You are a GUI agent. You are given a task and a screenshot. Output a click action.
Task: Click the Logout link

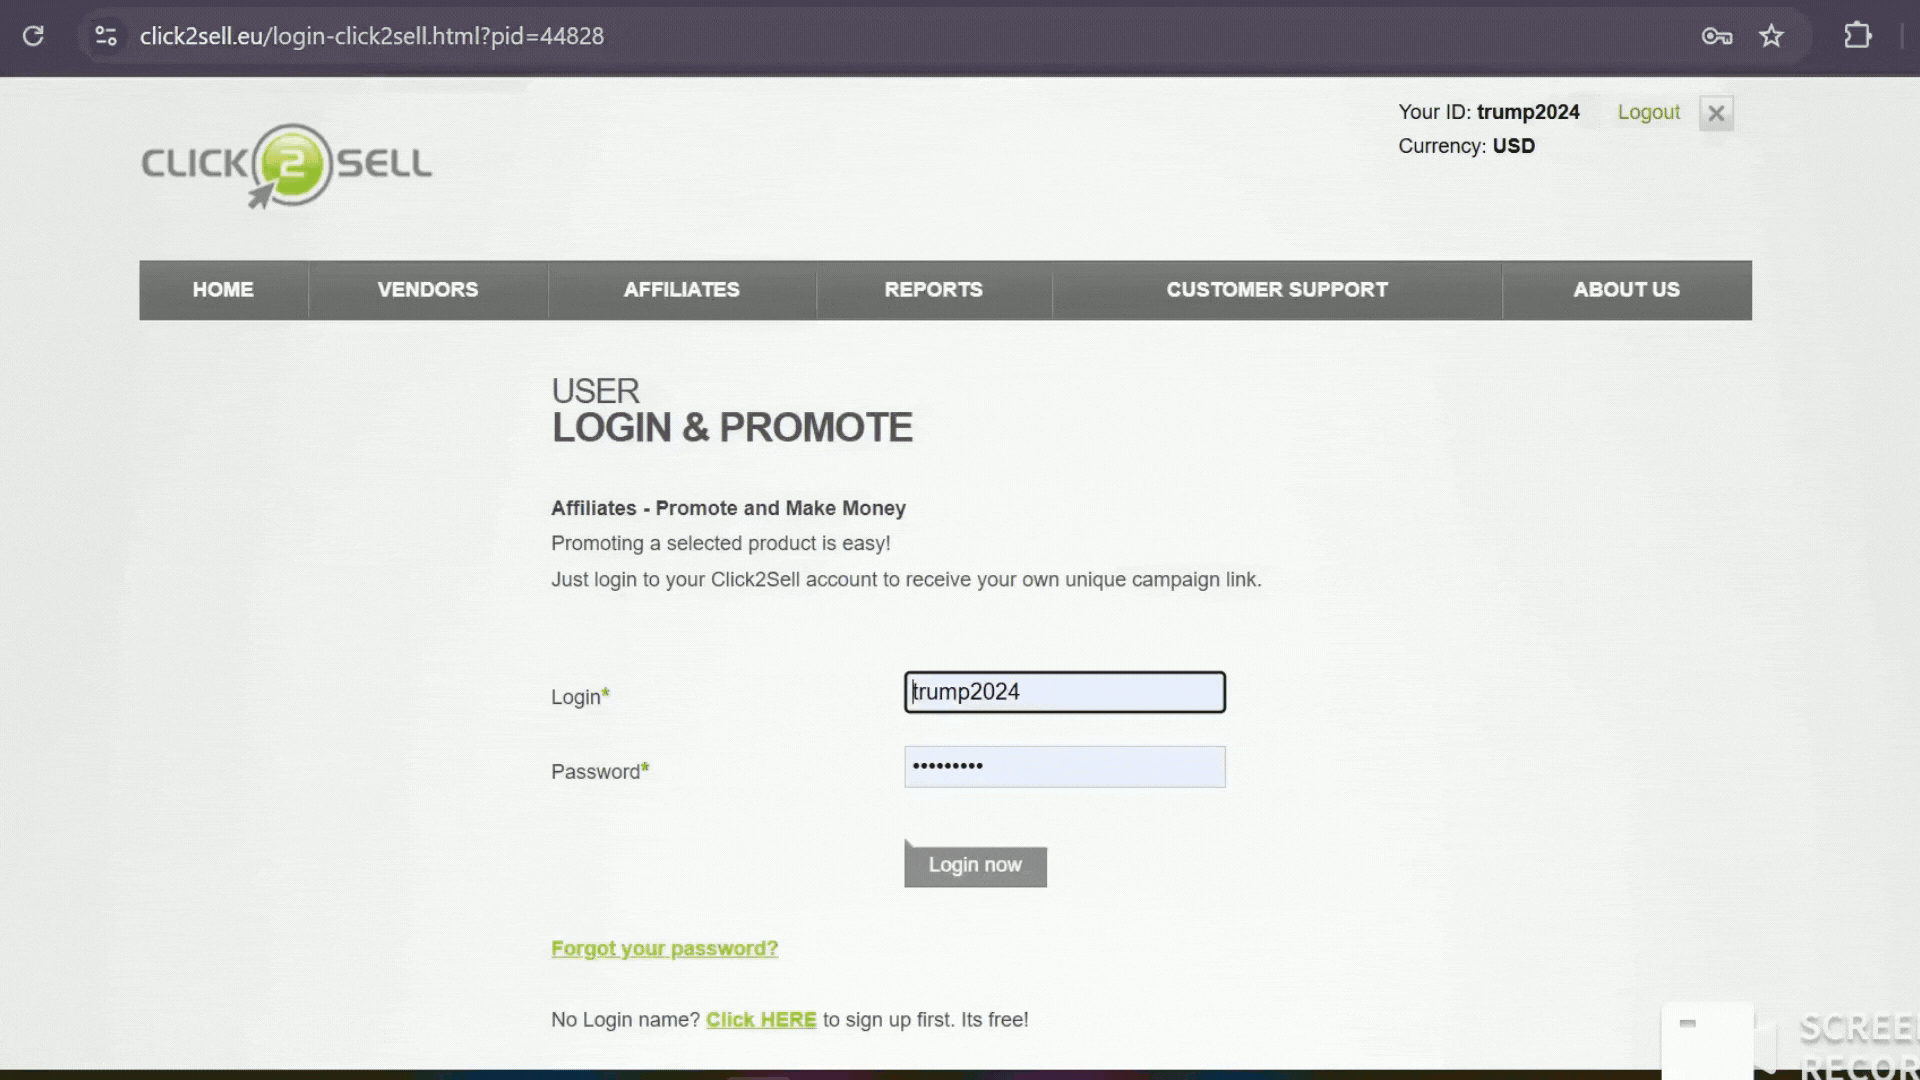[1648, 112]
